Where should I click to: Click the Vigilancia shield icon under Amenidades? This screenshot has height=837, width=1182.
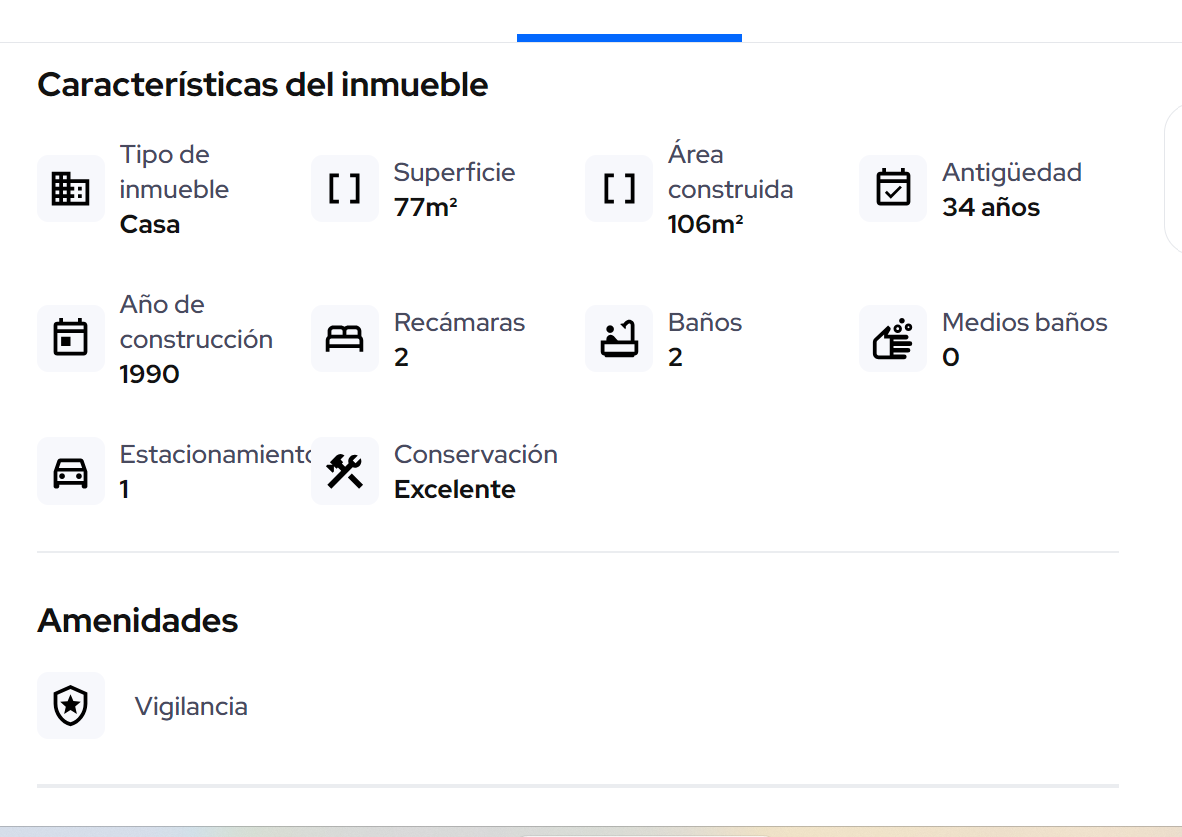[70, 705]
